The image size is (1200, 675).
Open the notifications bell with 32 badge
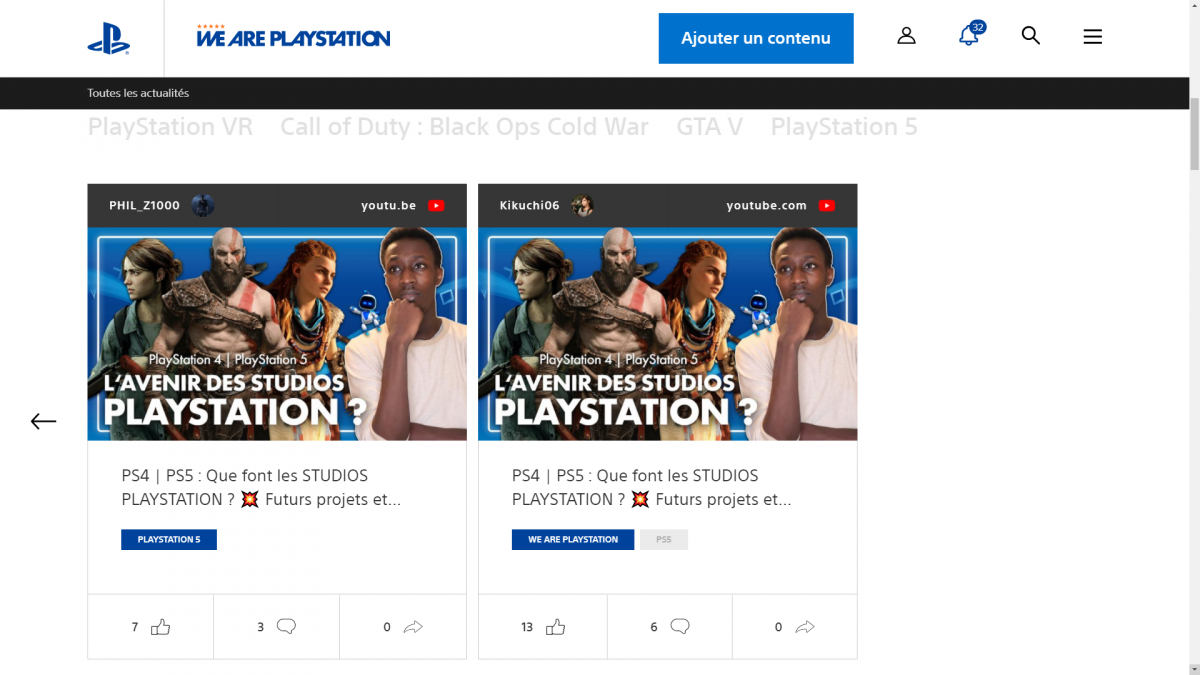pyautogui.click(x=968, y=36)
